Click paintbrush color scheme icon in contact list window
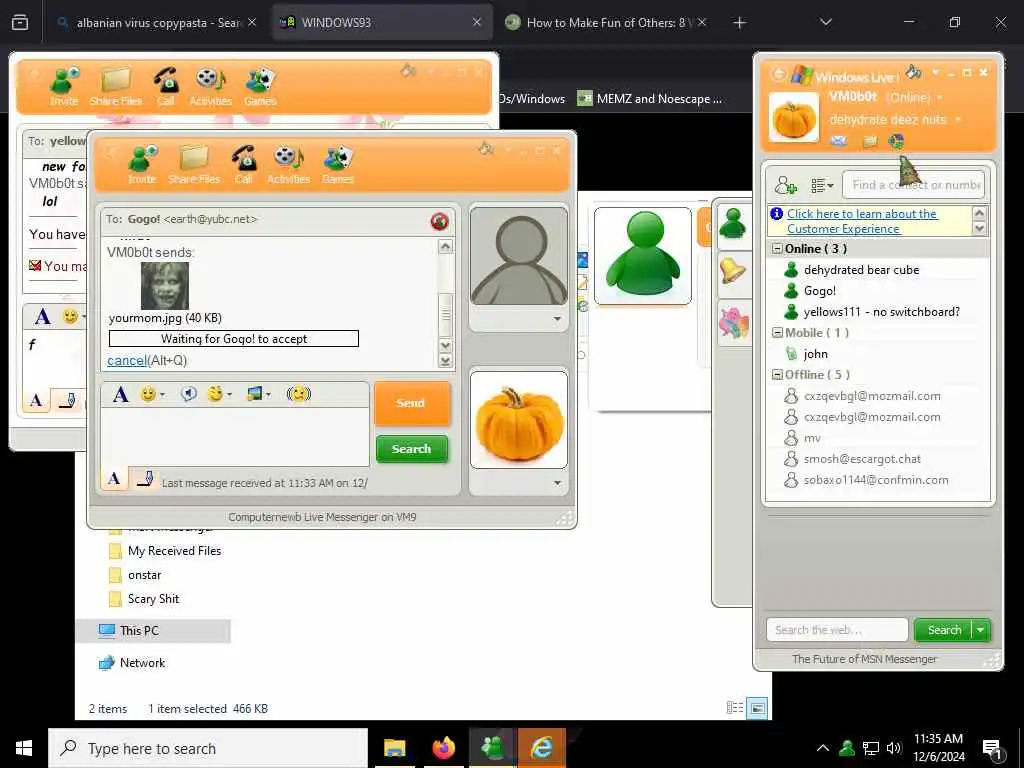1024x768 pixels. point(913,71)
